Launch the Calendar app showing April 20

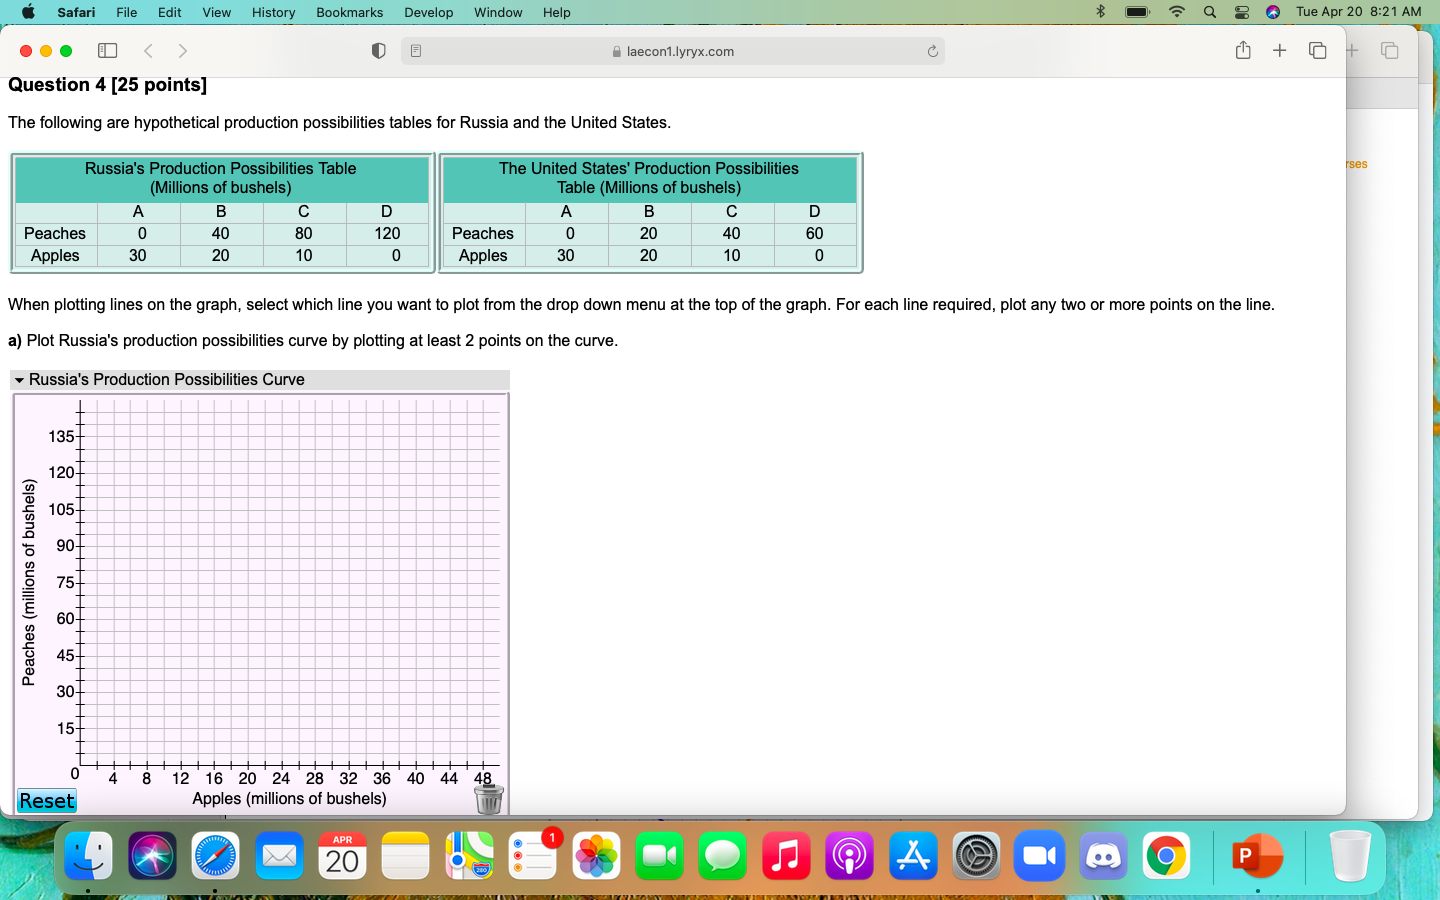click(342, 856)
